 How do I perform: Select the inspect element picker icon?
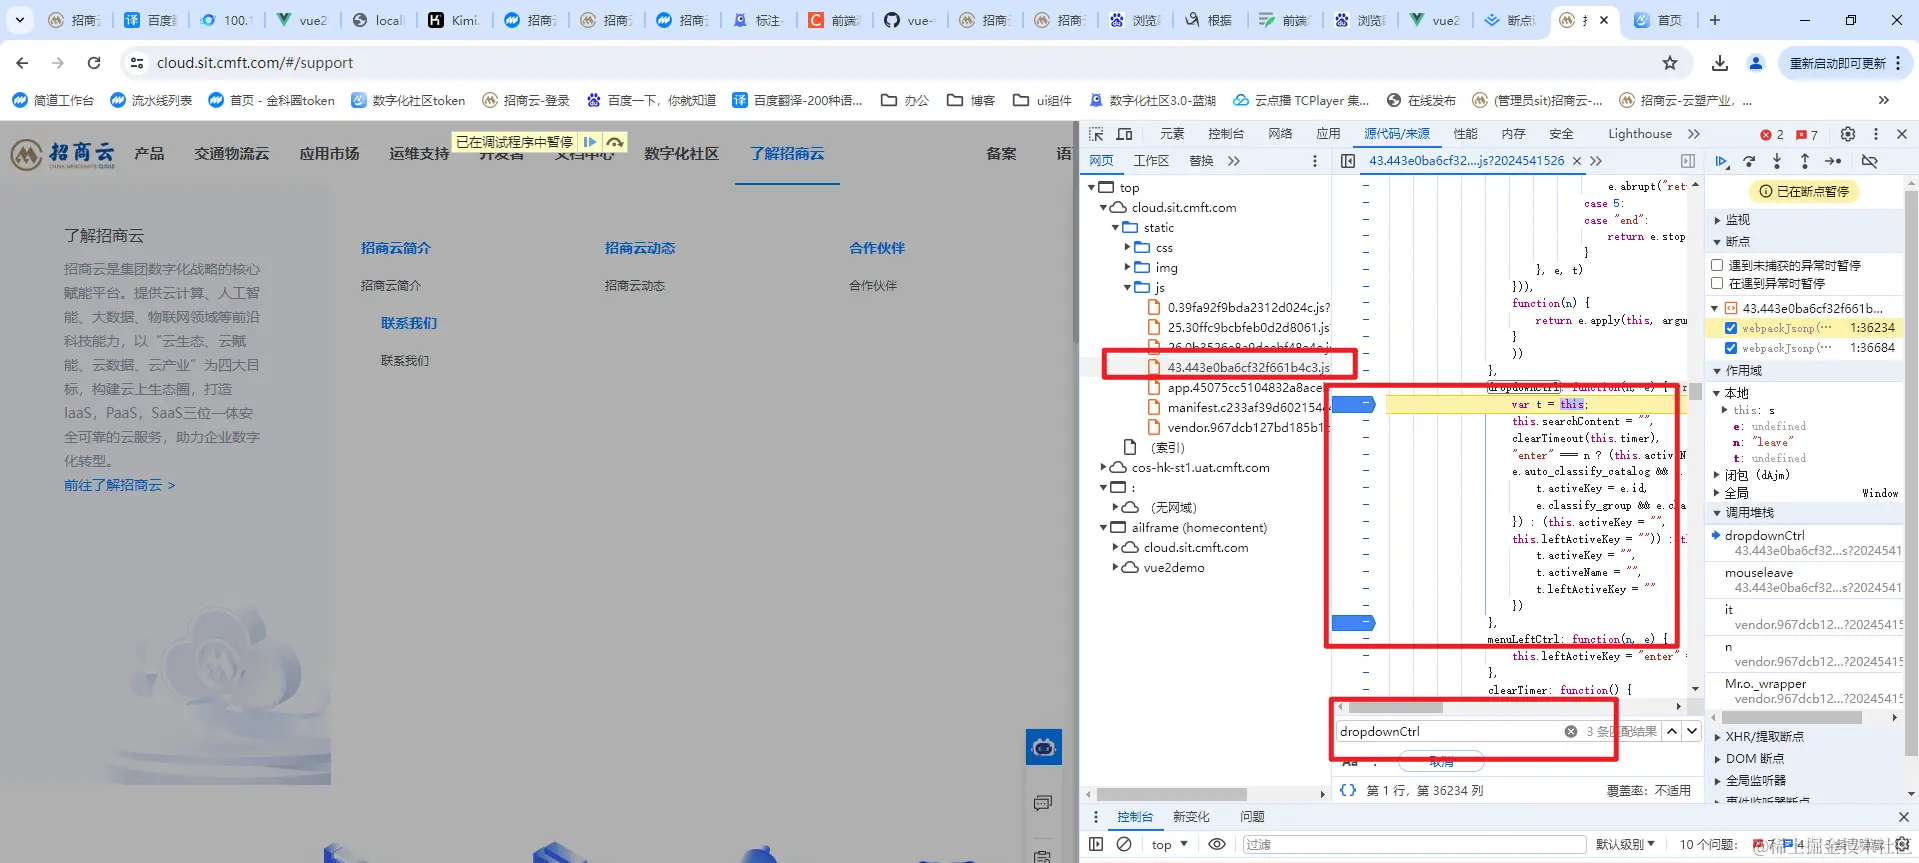(x=1097, y=134)
